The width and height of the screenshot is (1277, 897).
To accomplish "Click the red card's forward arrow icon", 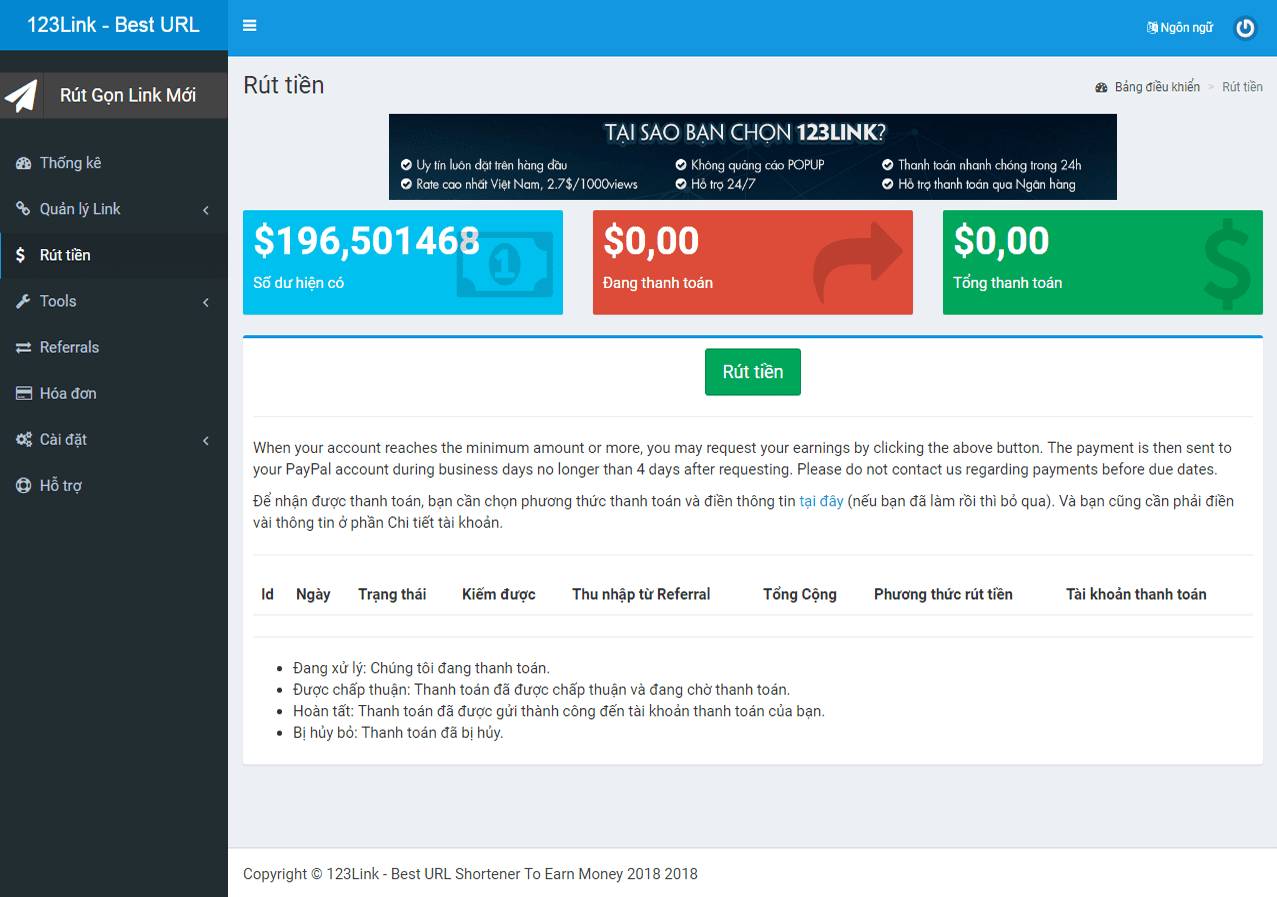I will click(x=858, y=261).
